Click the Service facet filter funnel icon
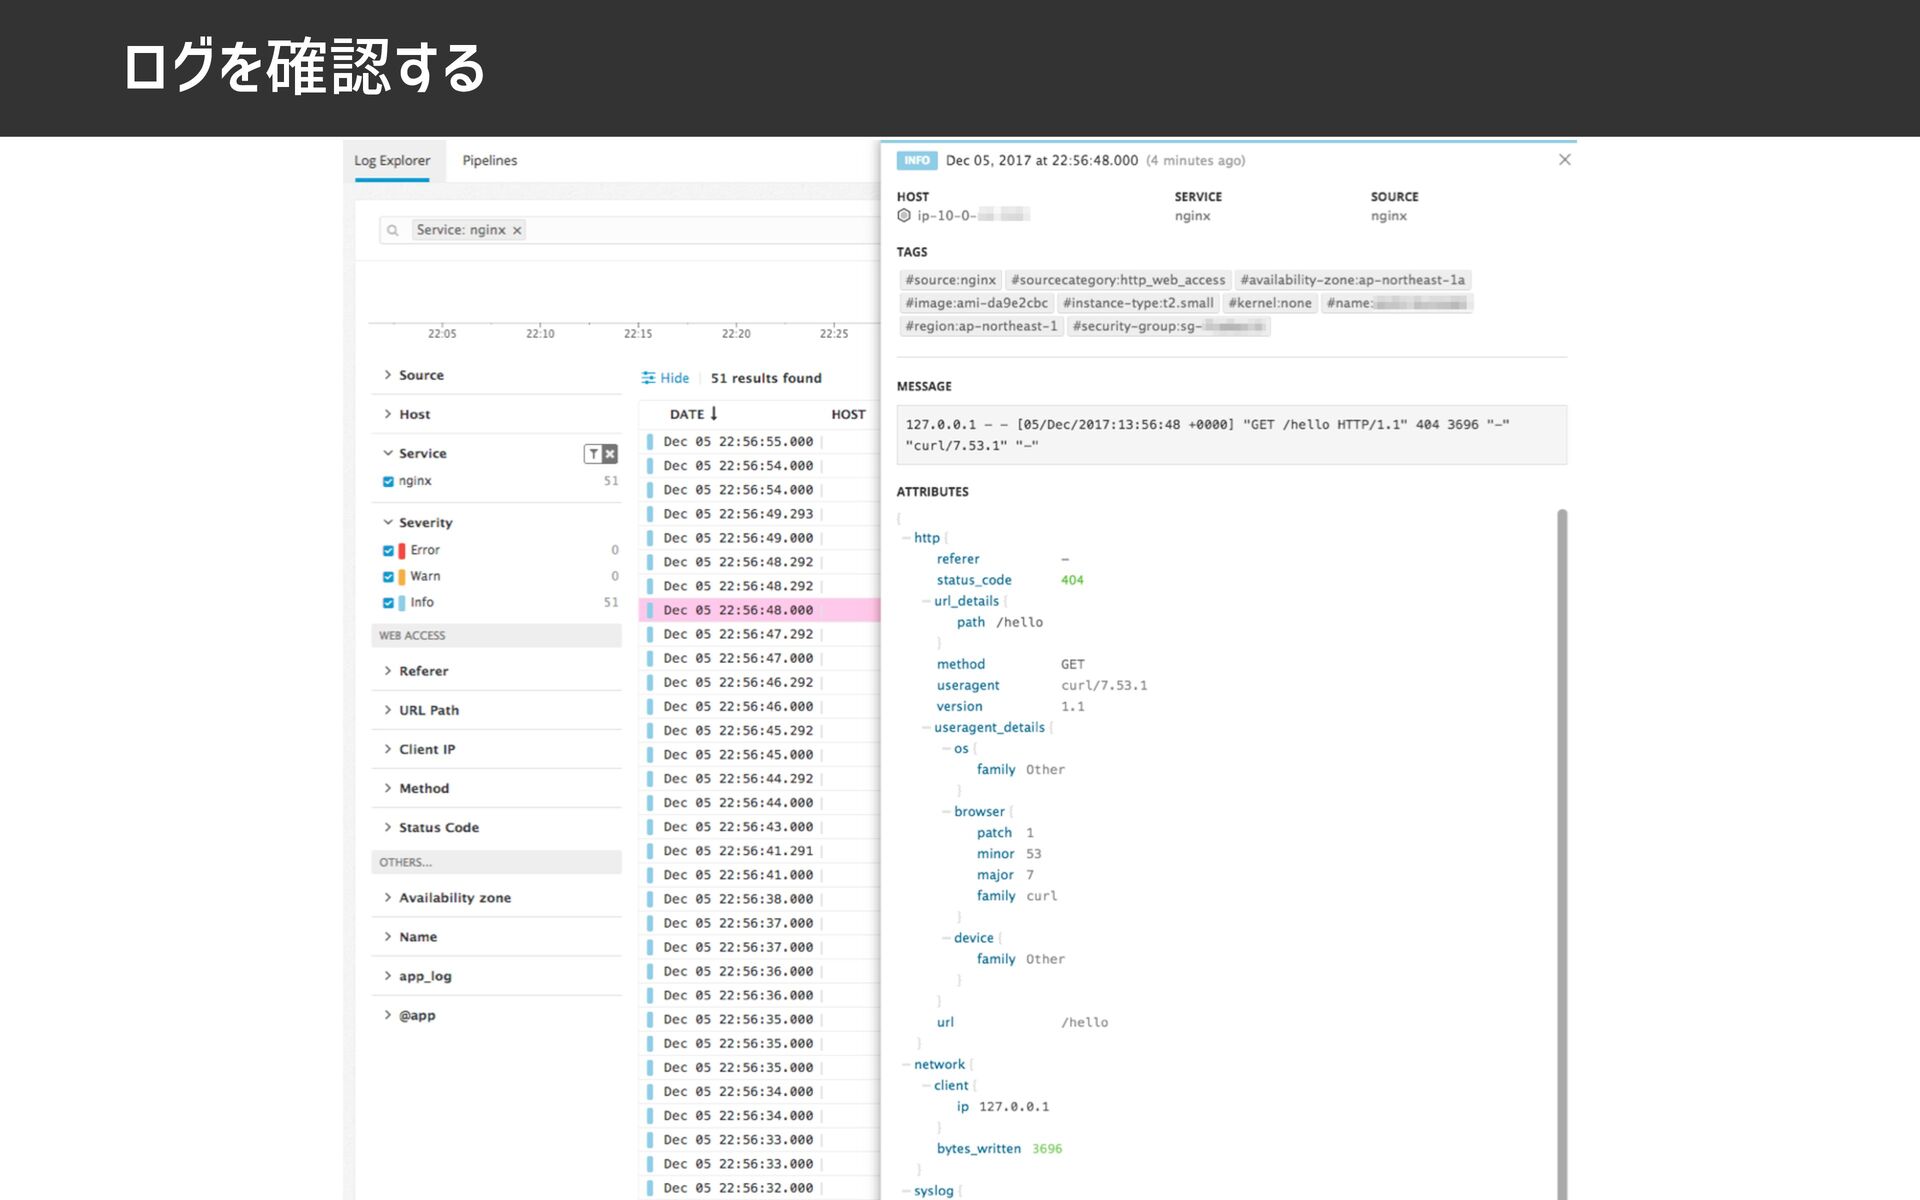1920x1200 pixels. click(x=593, y=454)
